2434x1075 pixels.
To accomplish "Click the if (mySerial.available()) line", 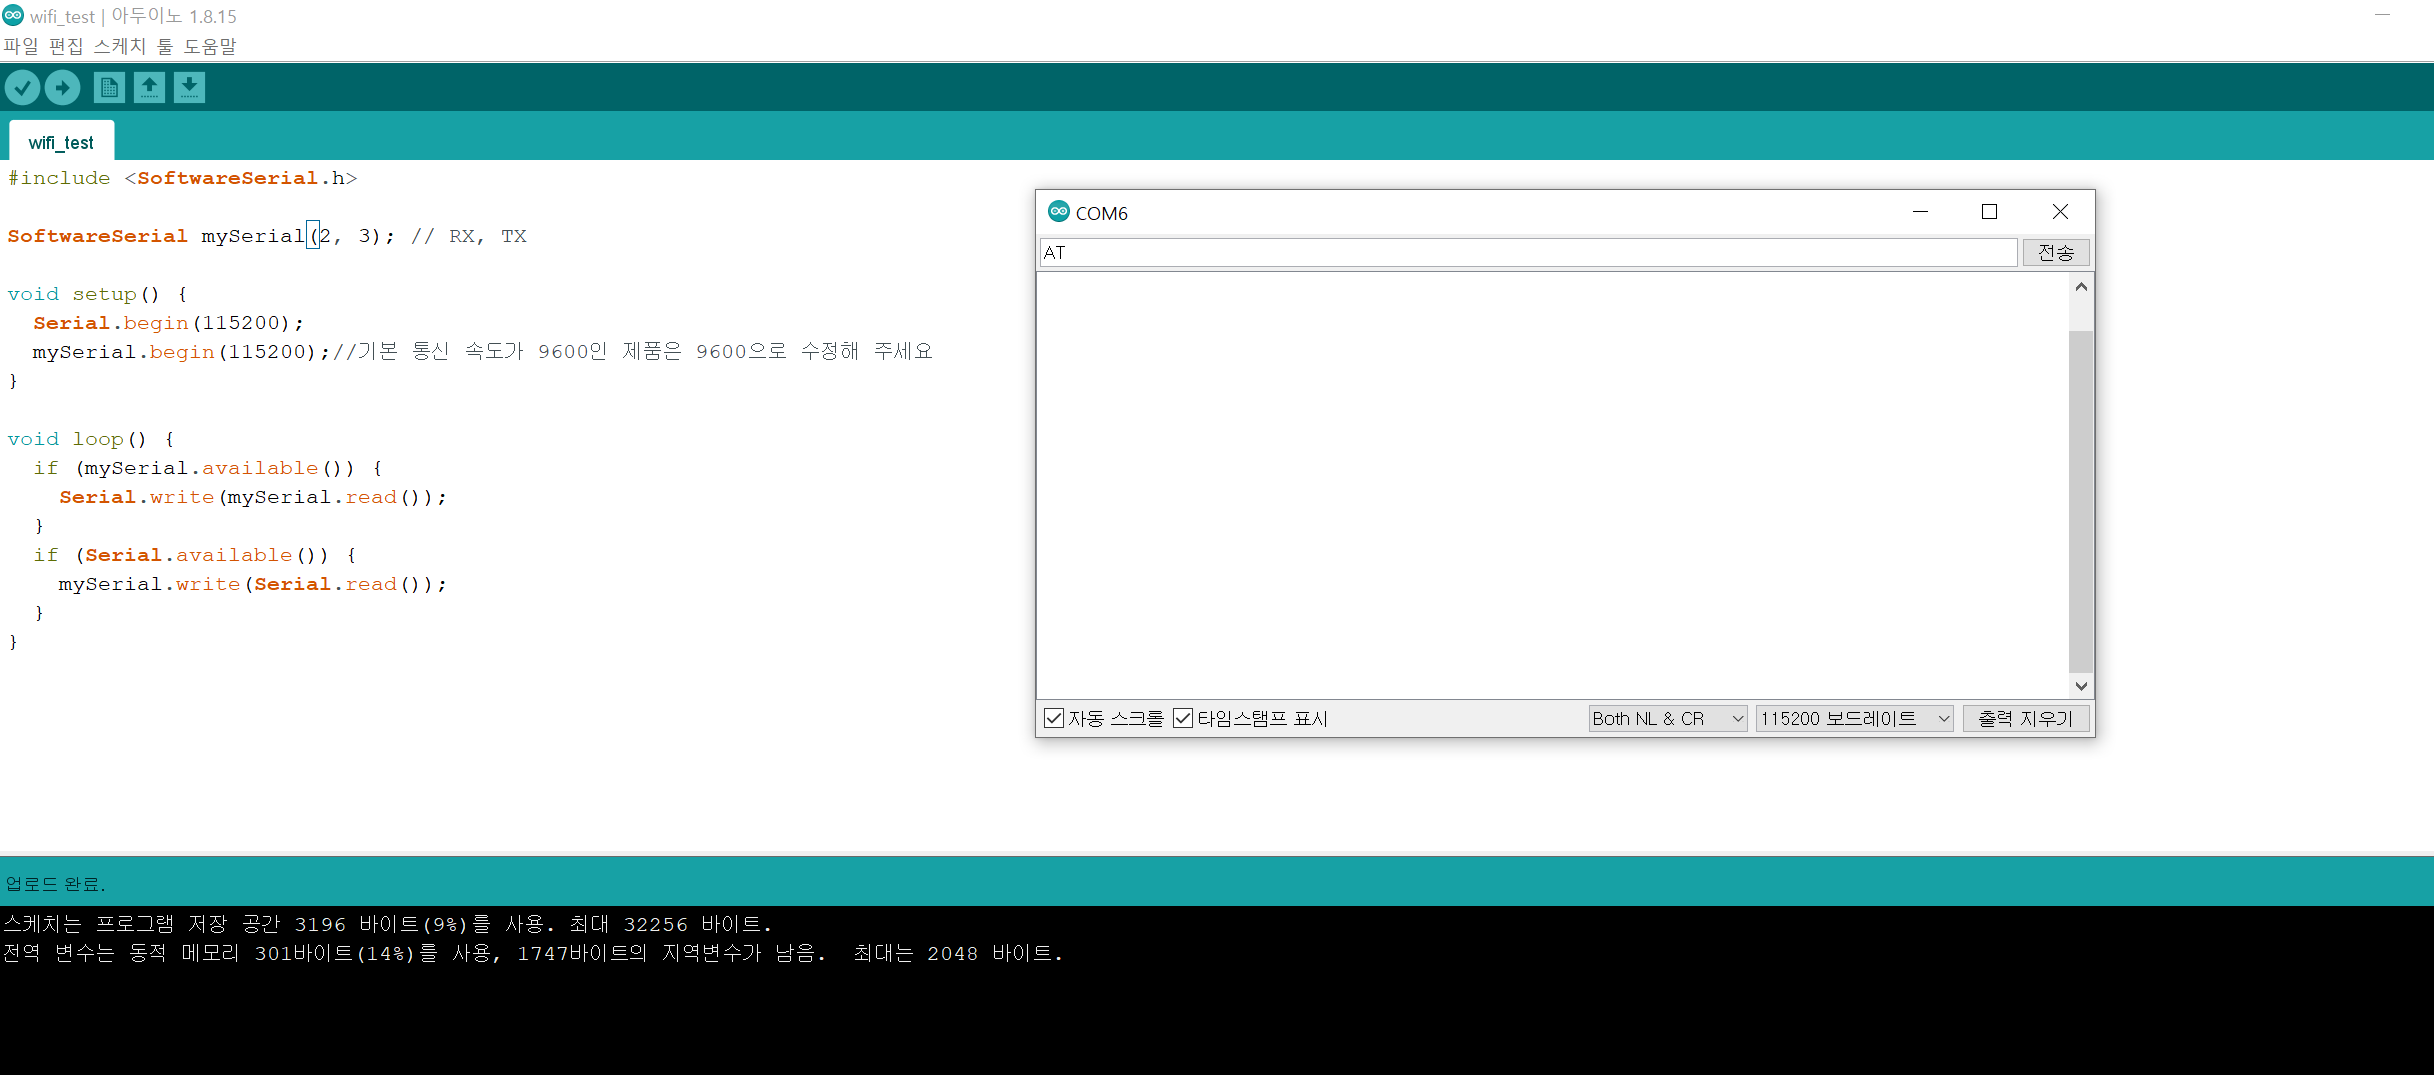I will 208,468.
